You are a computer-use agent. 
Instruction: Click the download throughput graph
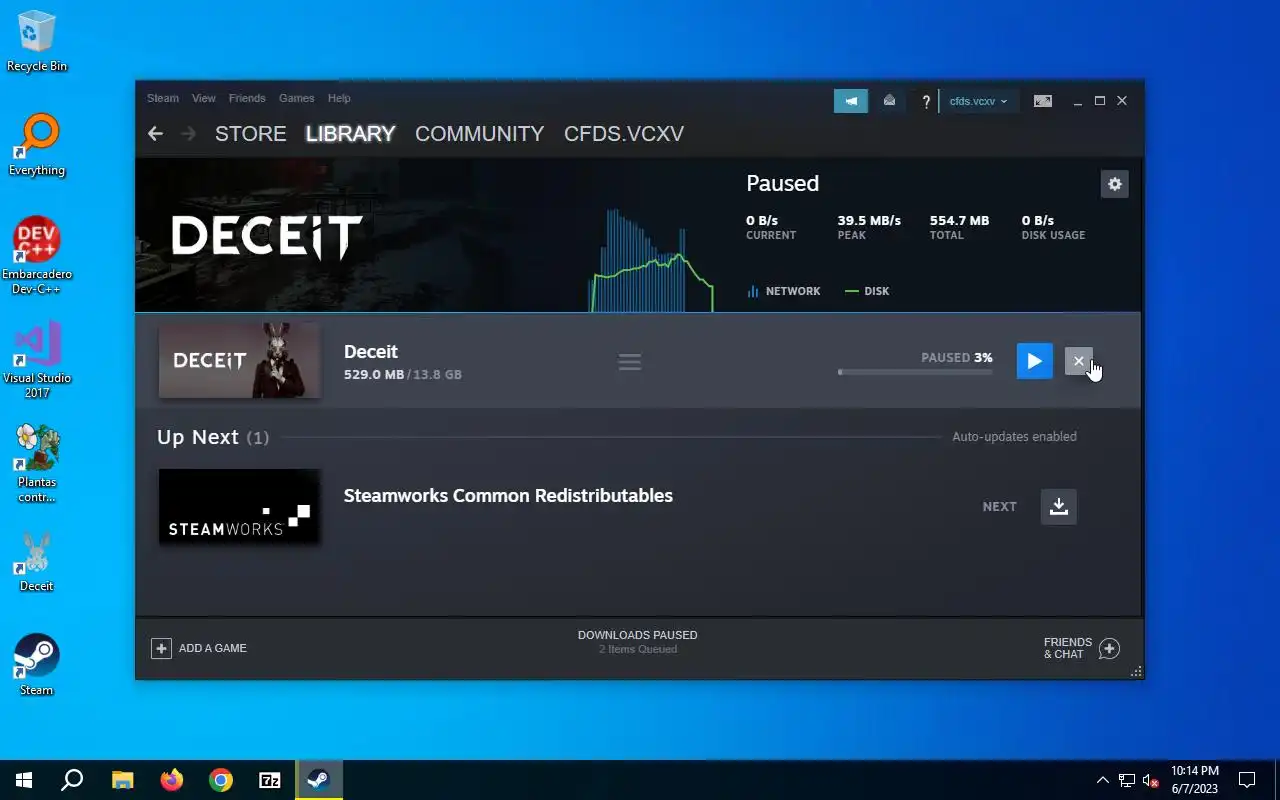click(651, 261)
